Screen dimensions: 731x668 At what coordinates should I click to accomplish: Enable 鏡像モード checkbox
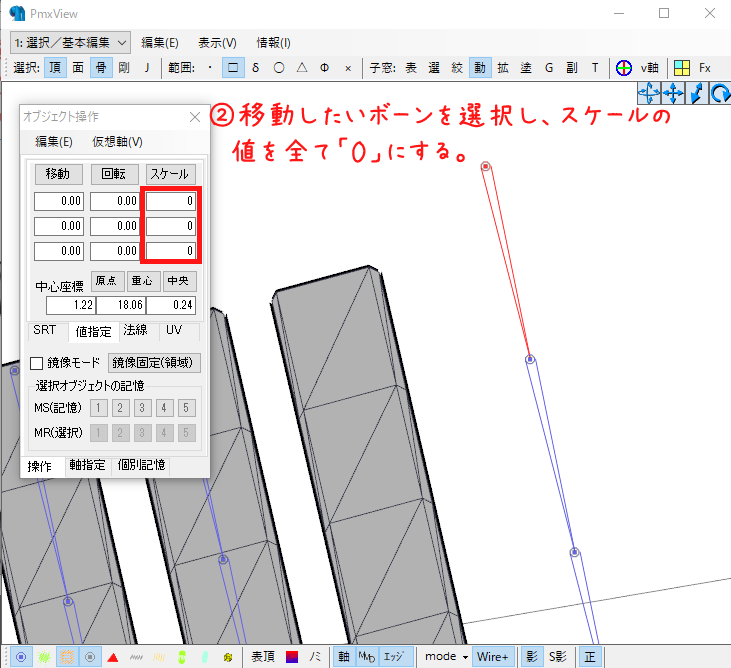(x=36, y=363)
